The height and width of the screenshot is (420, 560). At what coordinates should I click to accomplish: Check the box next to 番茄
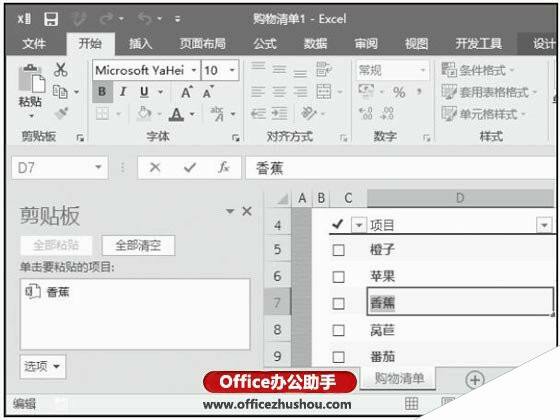pos(338,357)
